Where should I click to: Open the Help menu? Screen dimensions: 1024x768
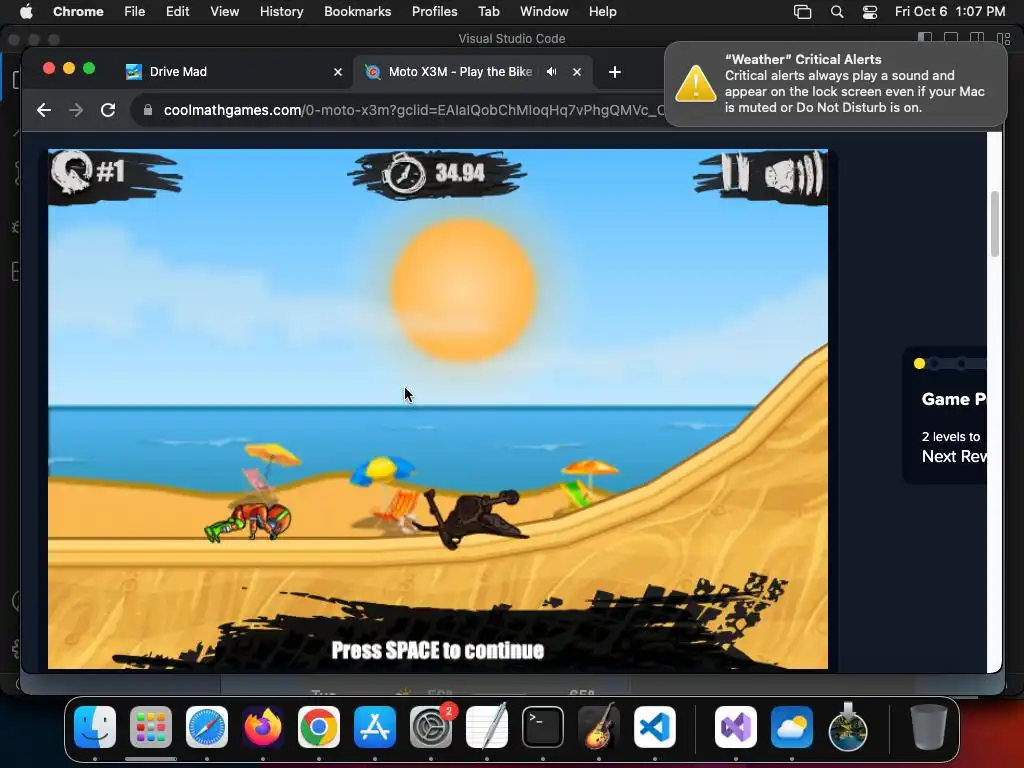602,12
